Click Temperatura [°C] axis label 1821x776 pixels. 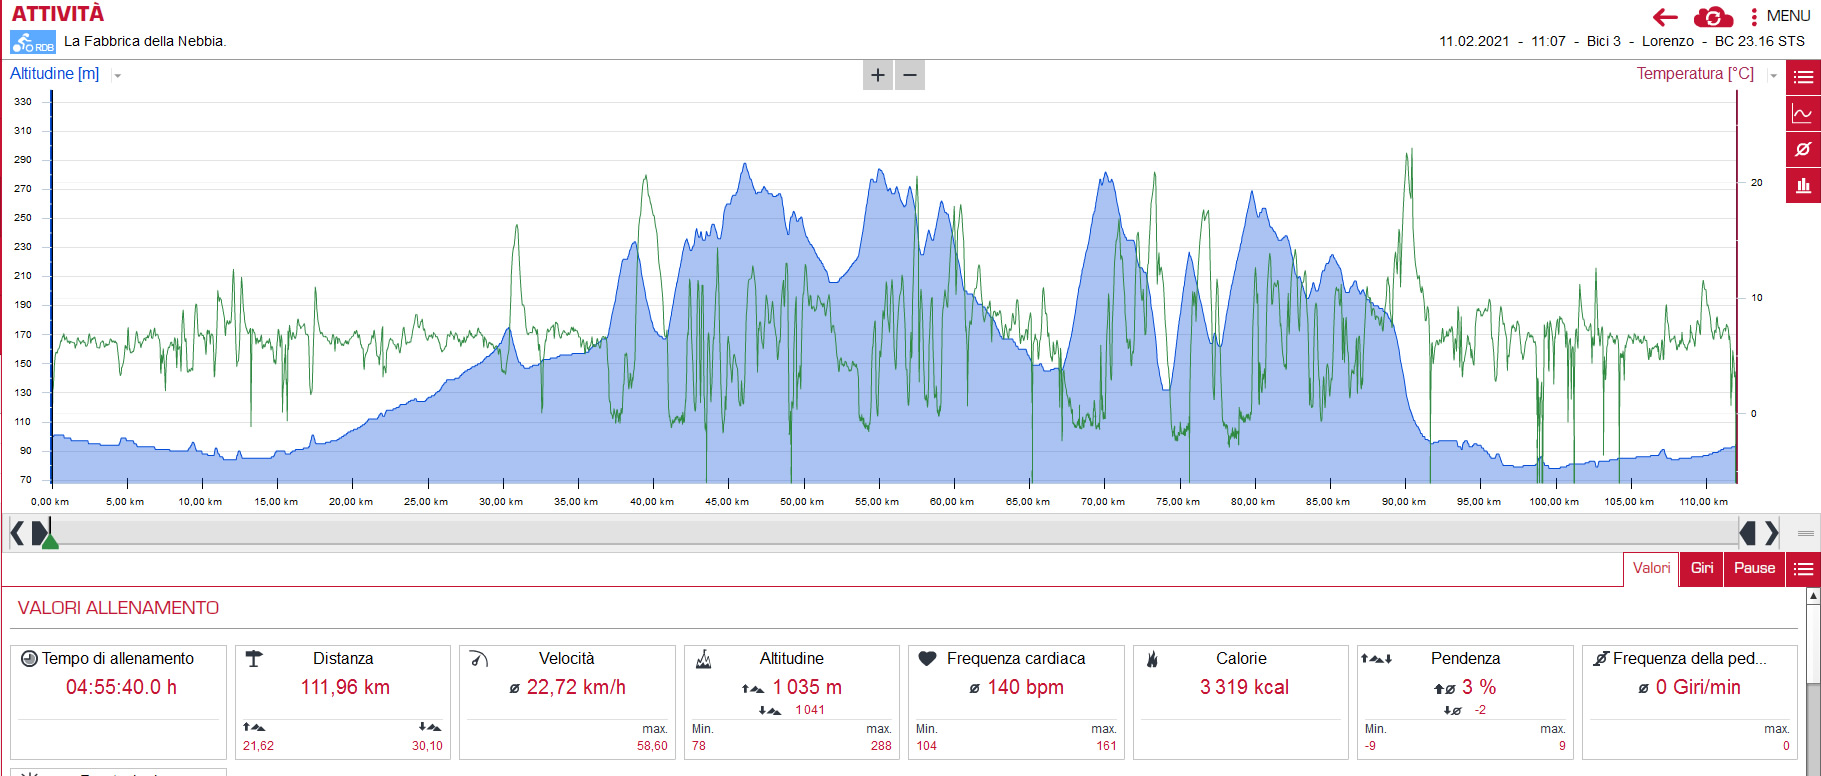1695,74
